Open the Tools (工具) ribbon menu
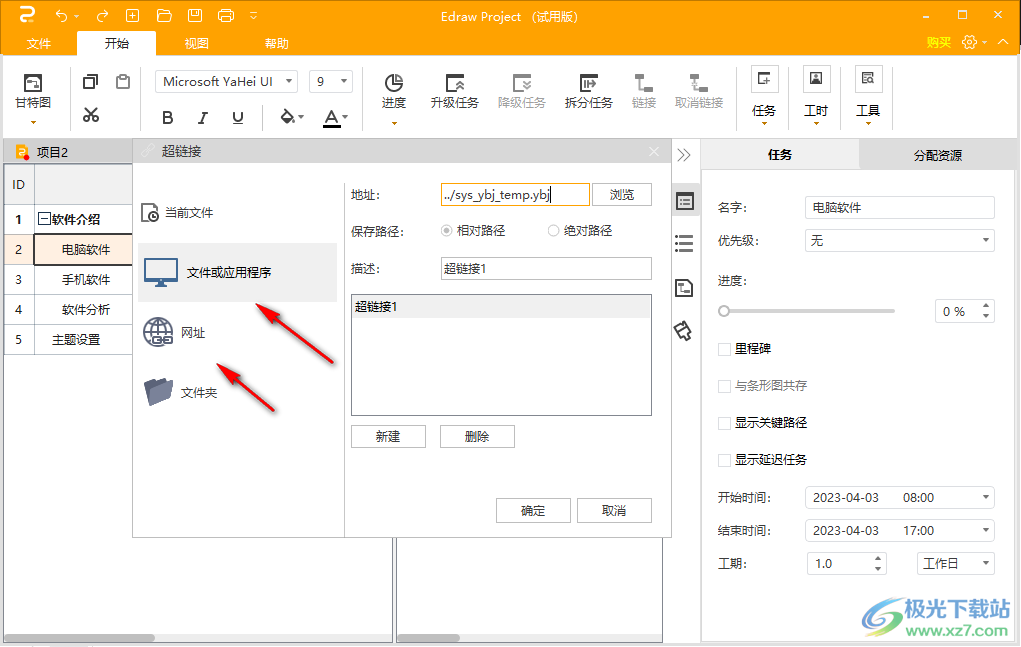 point(868,96)
